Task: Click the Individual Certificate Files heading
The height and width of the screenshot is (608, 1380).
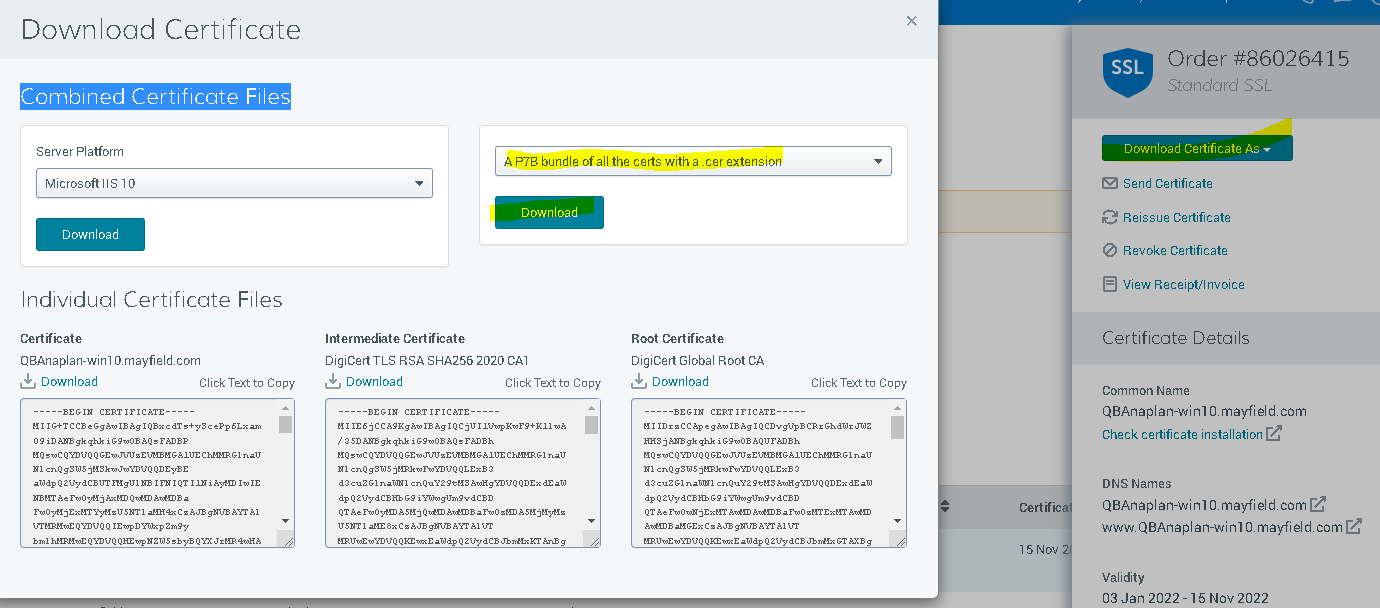Action: coord(152,300)
